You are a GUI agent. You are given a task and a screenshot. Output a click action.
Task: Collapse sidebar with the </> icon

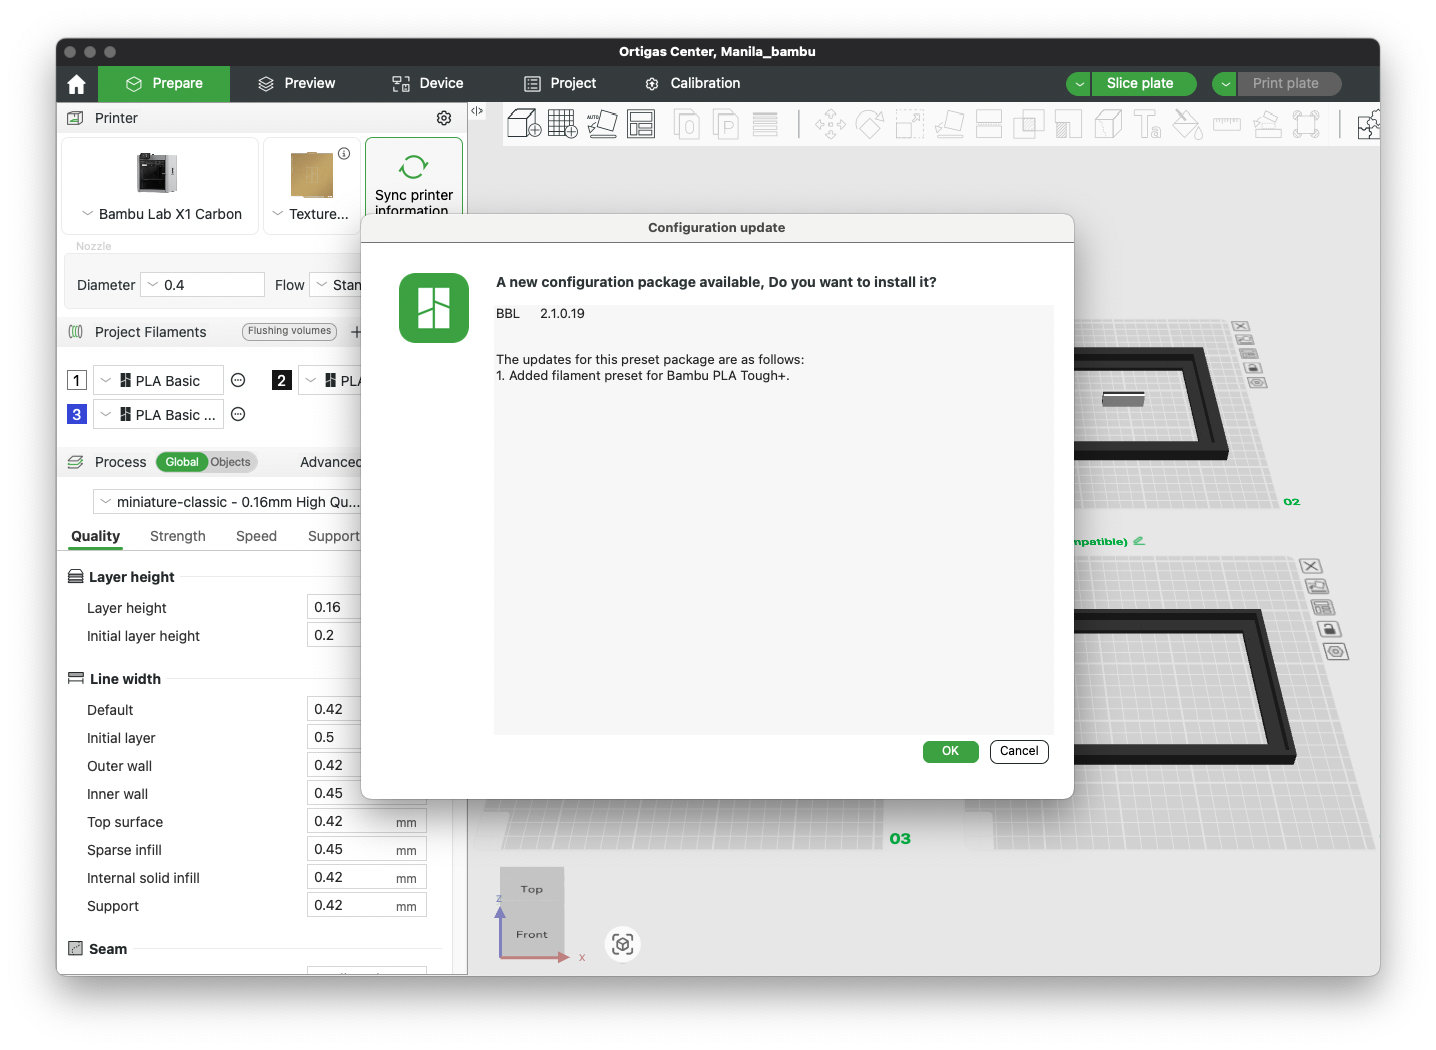click(477, 111)
